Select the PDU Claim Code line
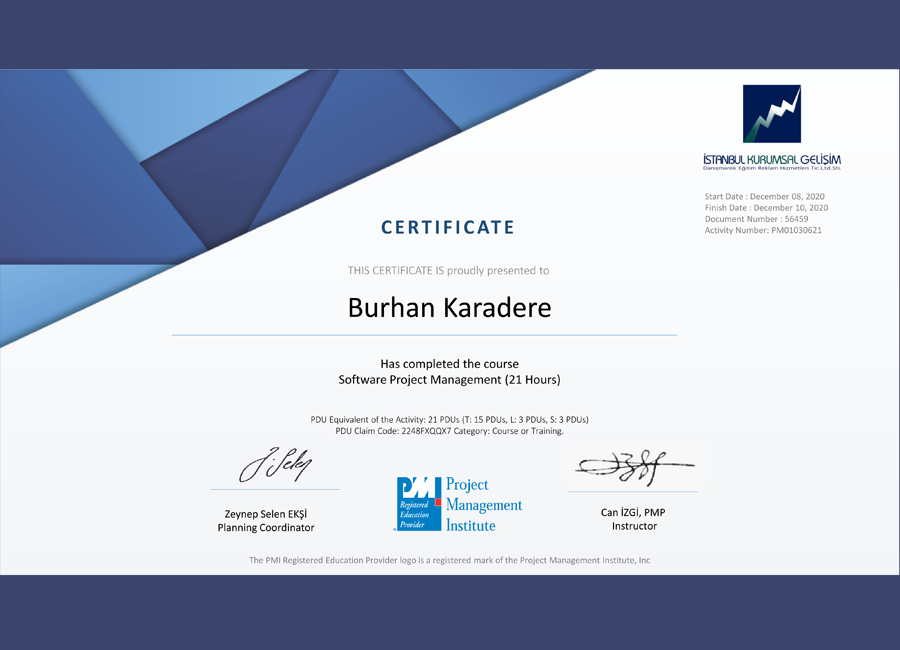Image resolution: width=900 pixels, height=650 pixels. (x=449, y=431)
